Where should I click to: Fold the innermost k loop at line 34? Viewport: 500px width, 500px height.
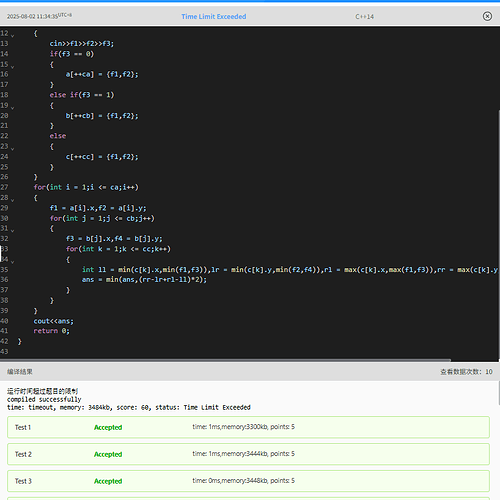point(13,261)
